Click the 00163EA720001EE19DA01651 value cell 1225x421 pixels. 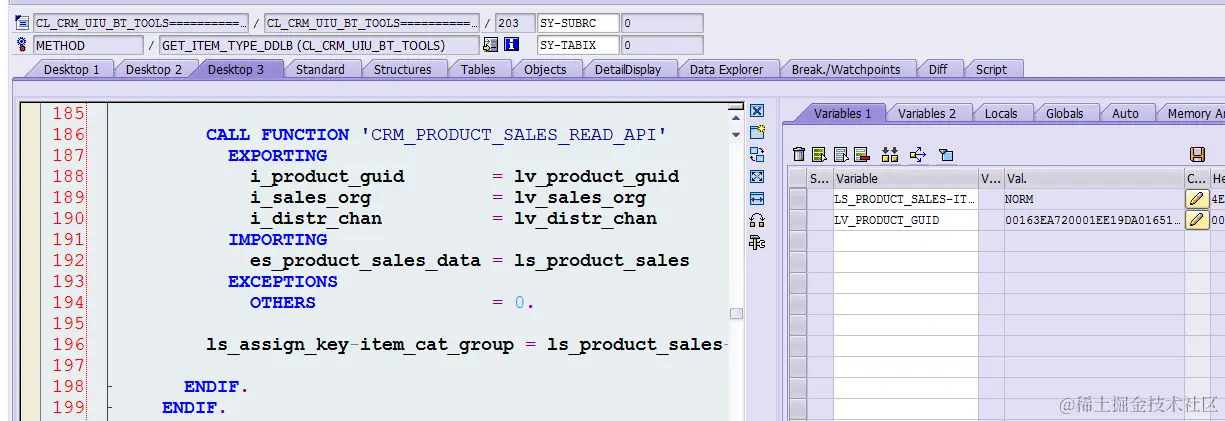pyautogui.click(x=1094, y=220)
